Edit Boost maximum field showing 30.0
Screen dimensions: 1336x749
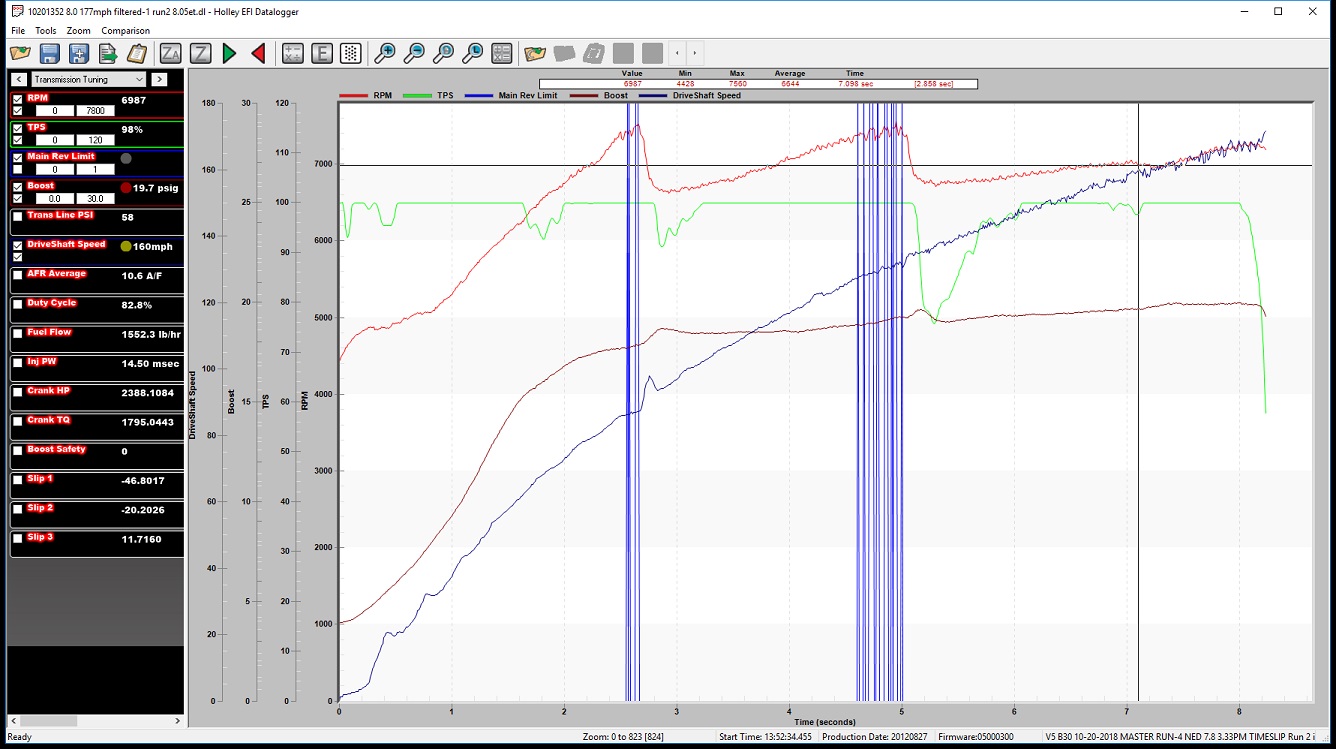tap(95, 199)
